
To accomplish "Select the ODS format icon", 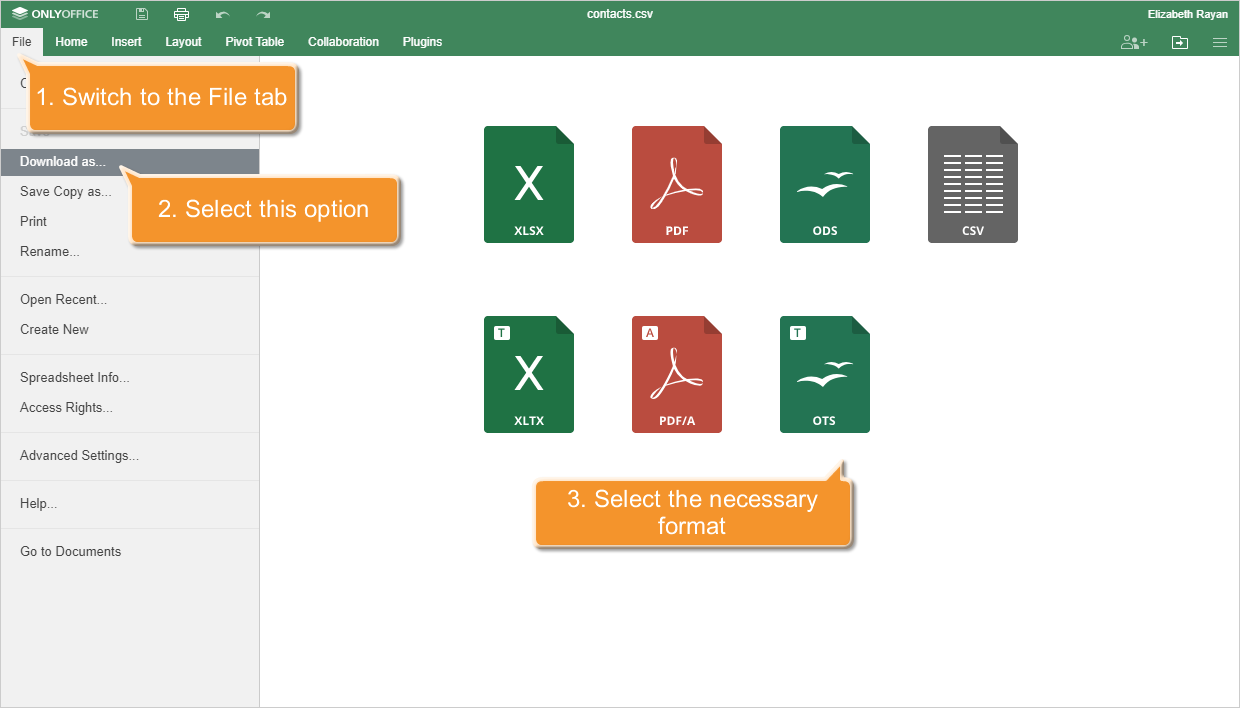I will point(824,184).
